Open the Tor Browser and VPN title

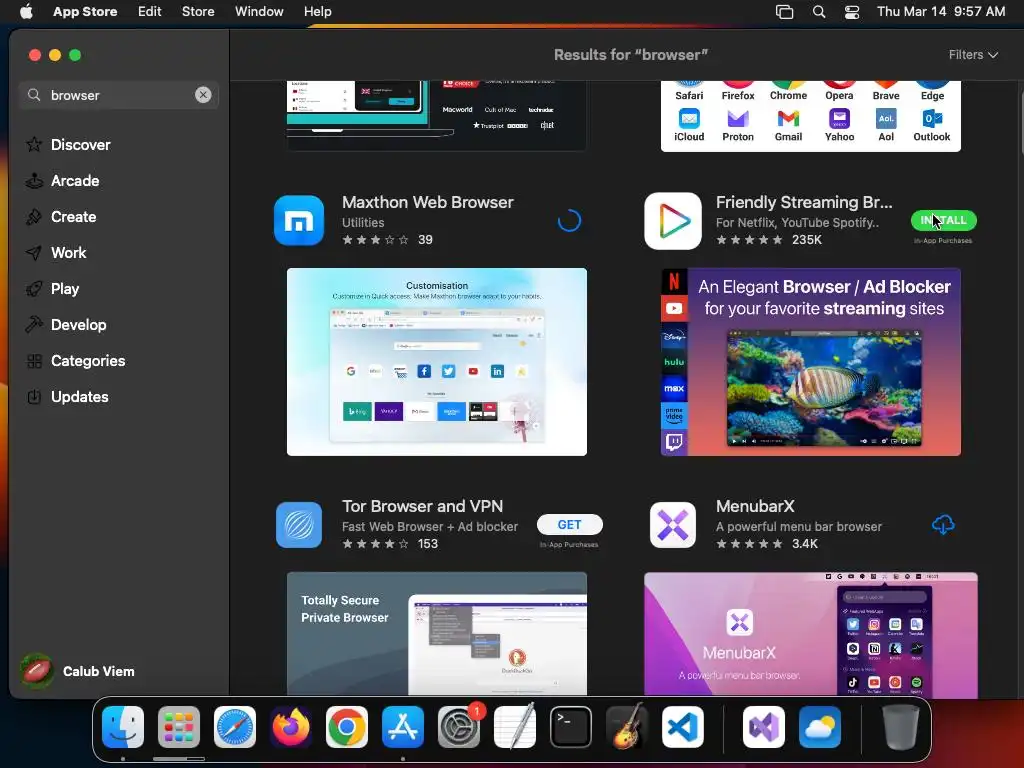[423, 506]
